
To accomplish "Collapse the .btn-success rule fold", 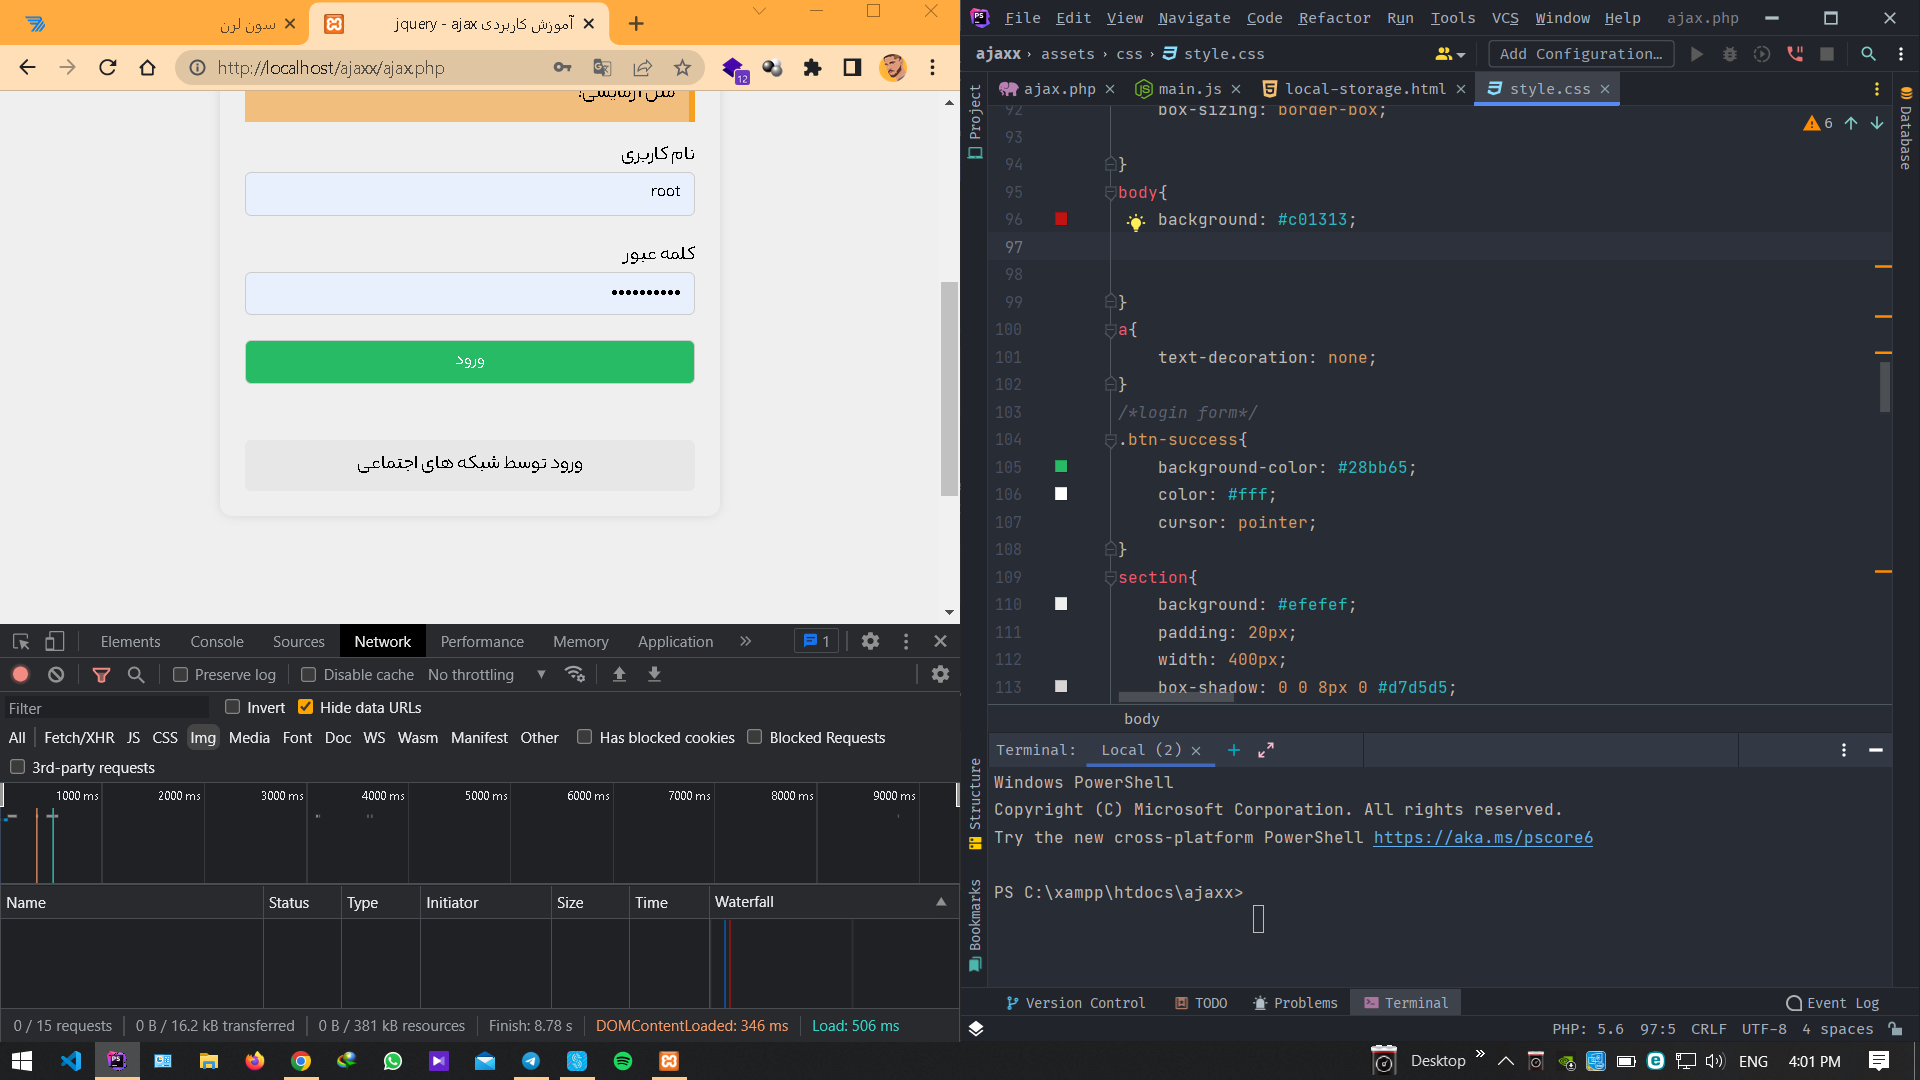I will [1110, 440].
